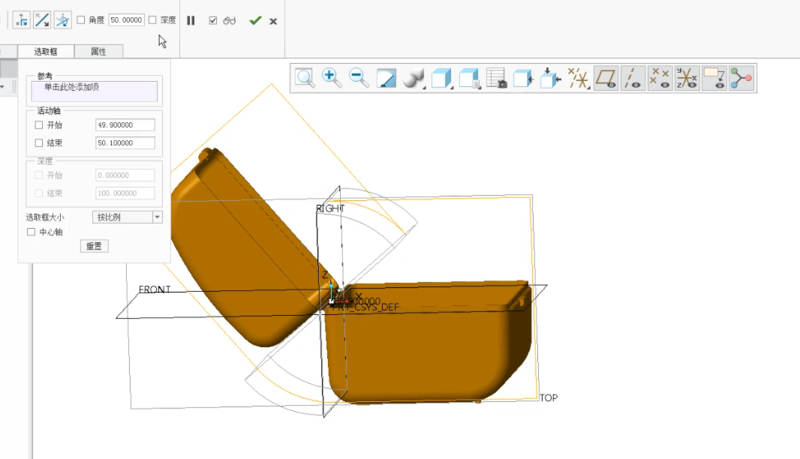The width and height of the screenshot is (800, 459).
Task: Open the datum display filters icon
Action: click(579, 78)
